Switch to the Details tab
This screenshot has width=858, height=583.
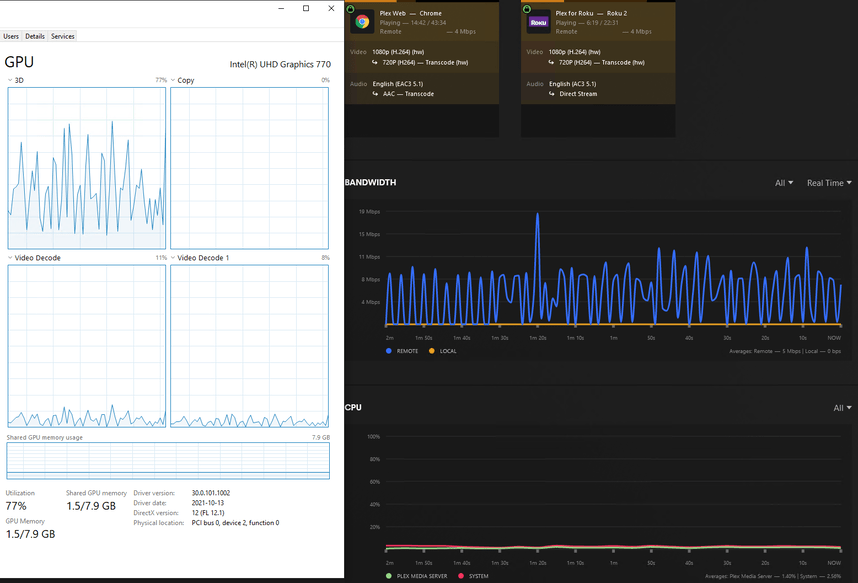pyautogui.click(x=35, y=36)
